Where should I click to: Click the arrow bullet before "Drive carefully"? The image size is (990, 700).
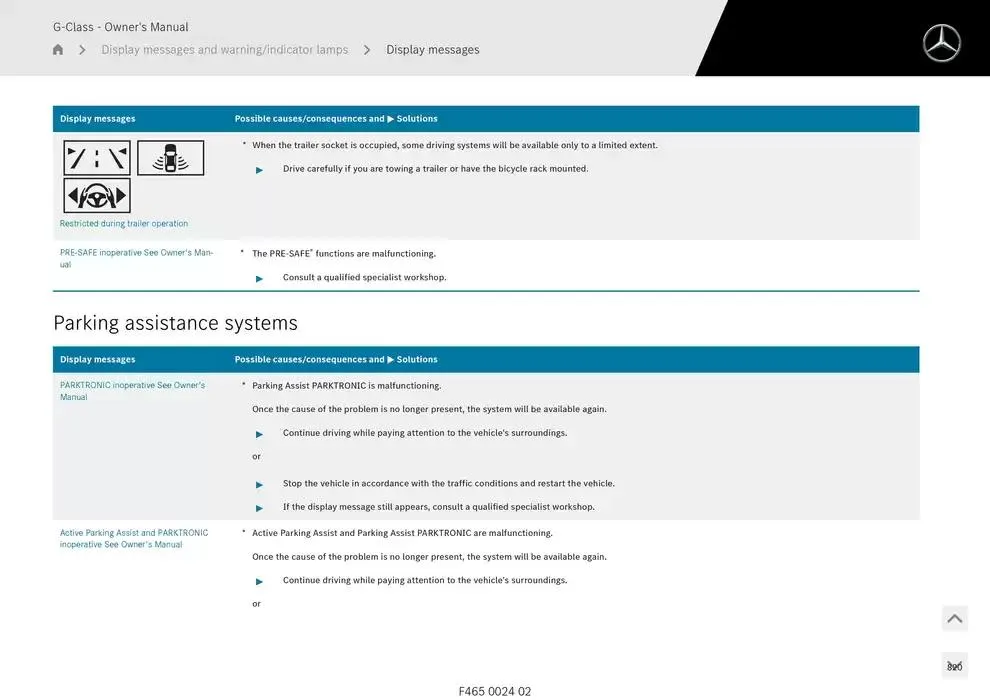click(260, 170)
